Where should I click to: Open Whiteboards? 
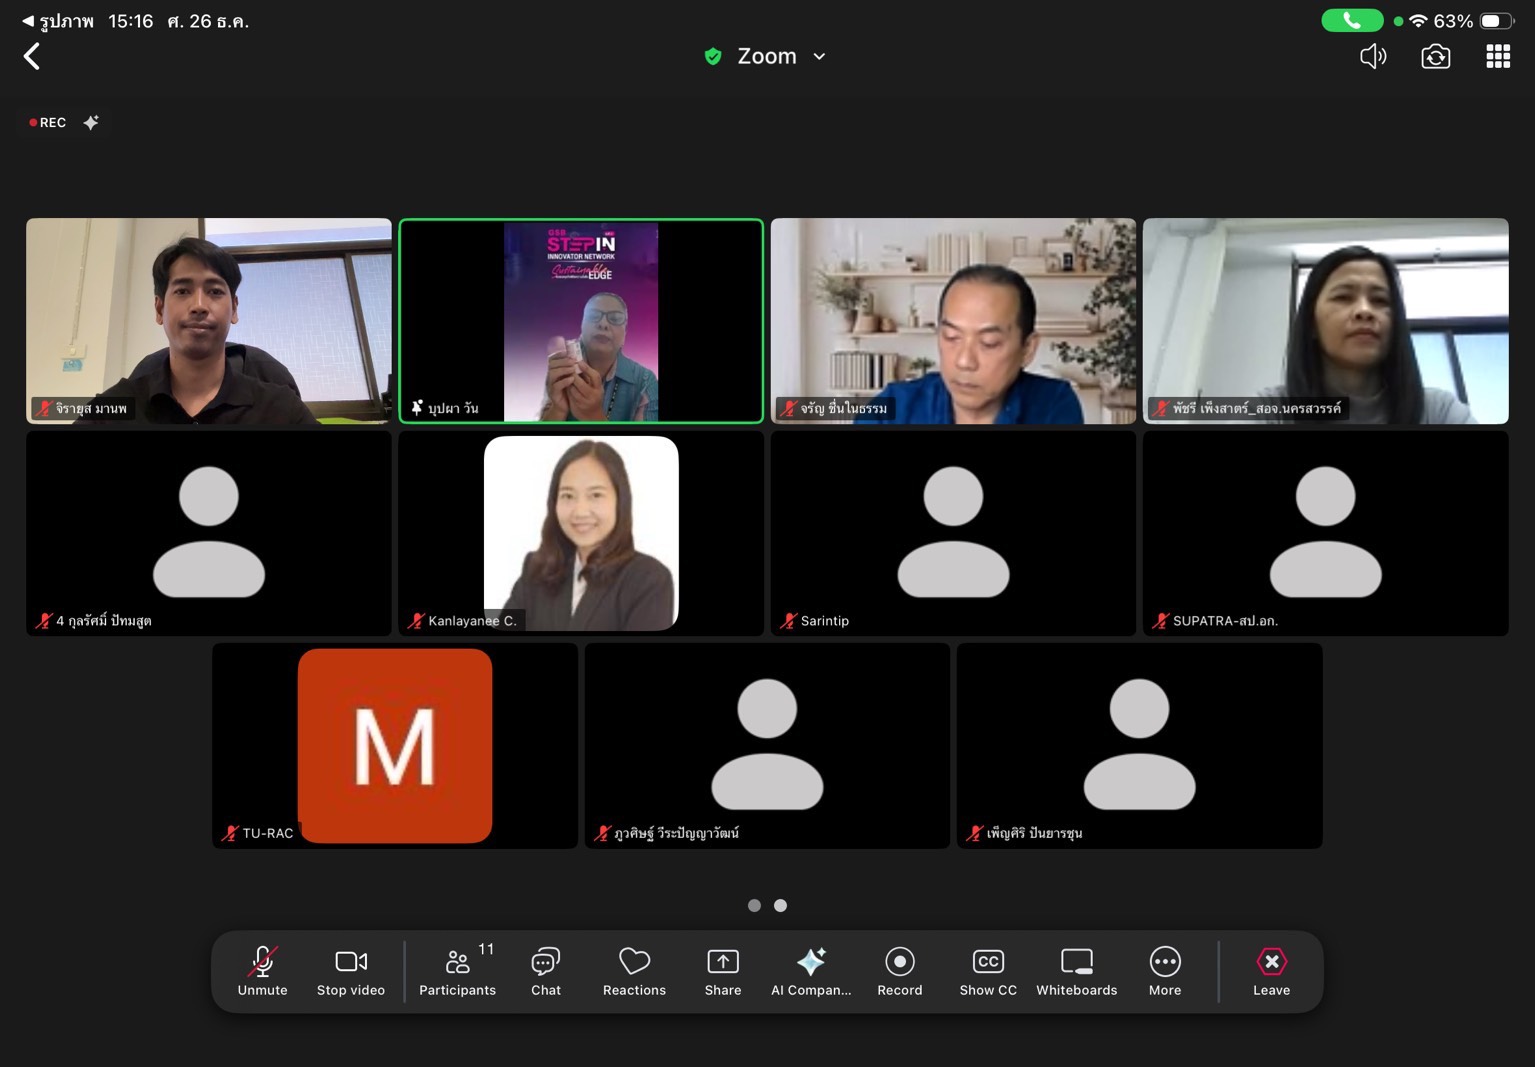pos(1076,971)
